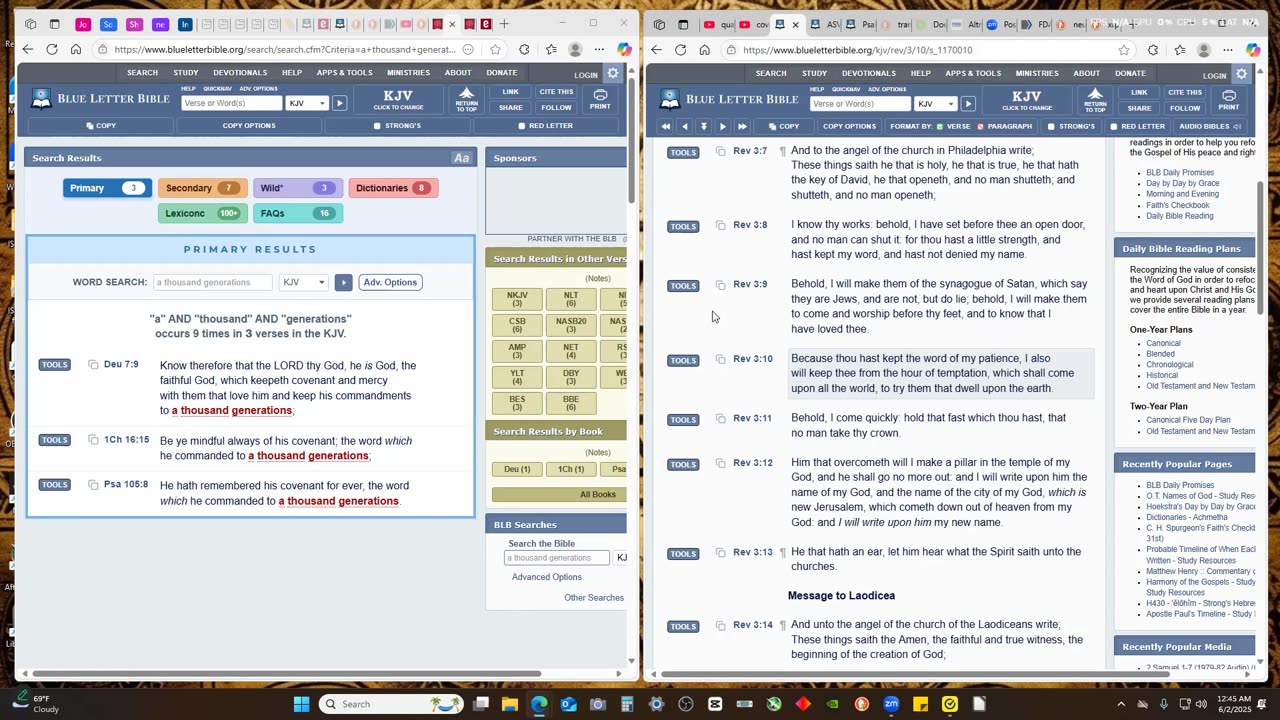
Task: Switch to Lexiconc results tab
Action: 201,213
